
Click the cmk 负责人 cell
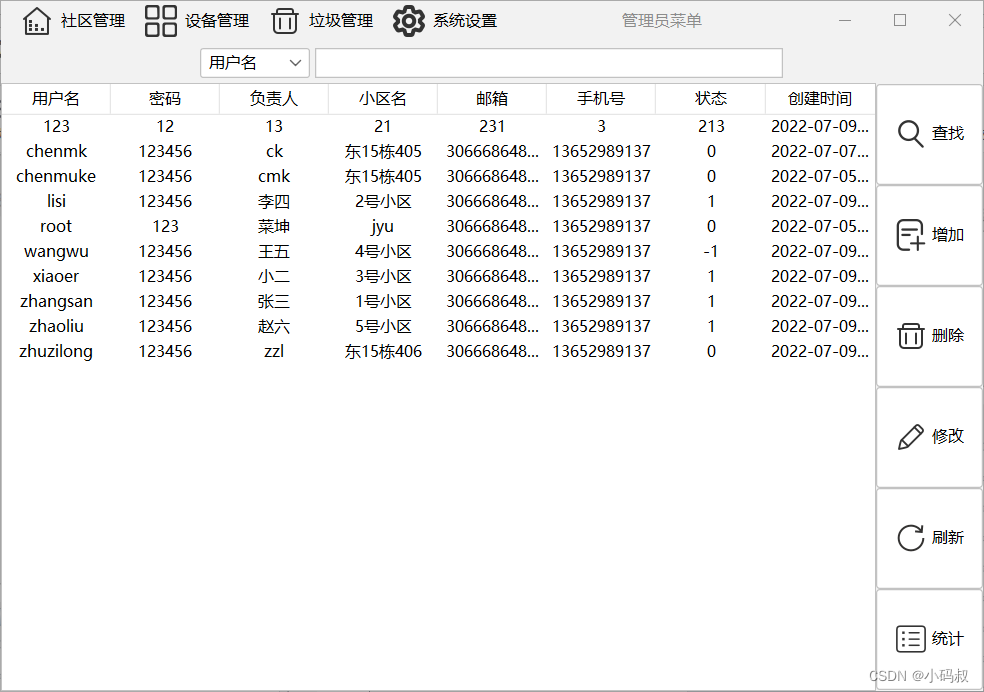(274, 176)
